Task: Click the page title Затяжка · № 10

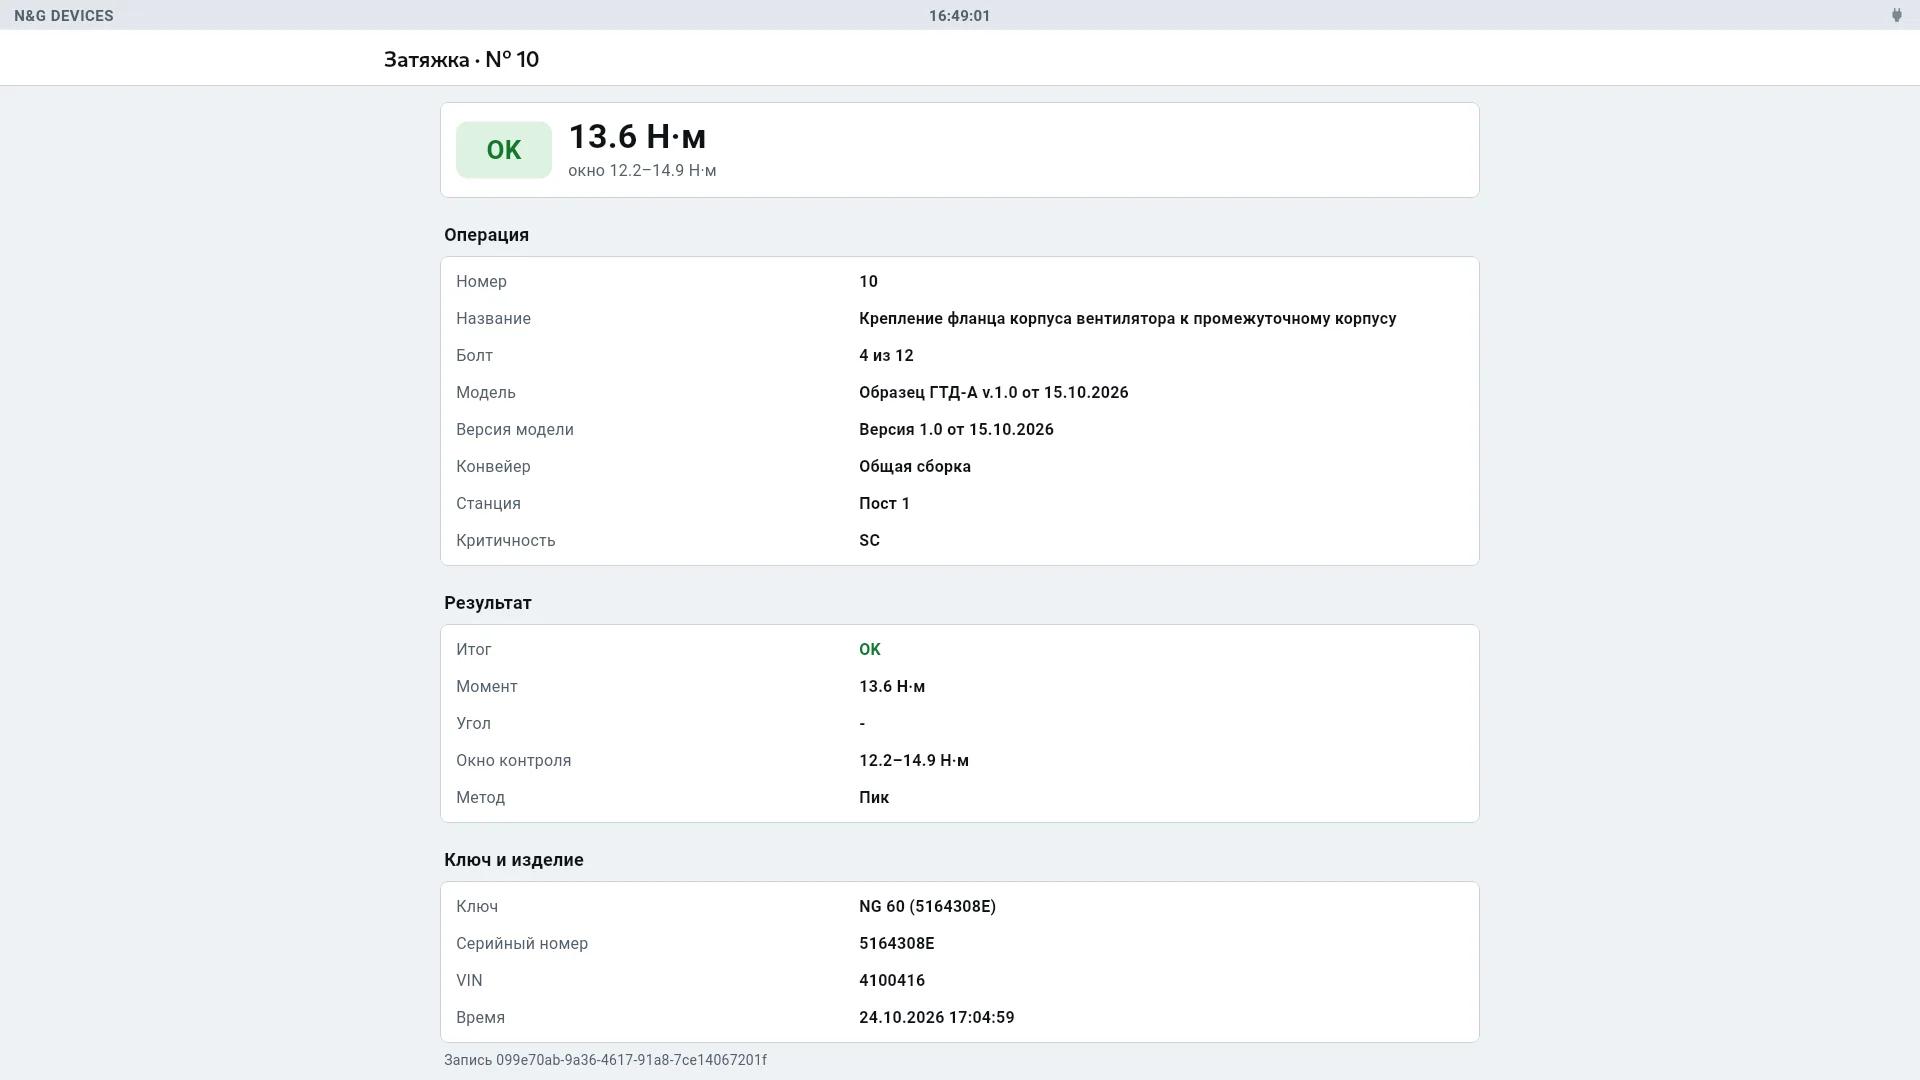Action: pyautogui.click(x=461, y=59)
